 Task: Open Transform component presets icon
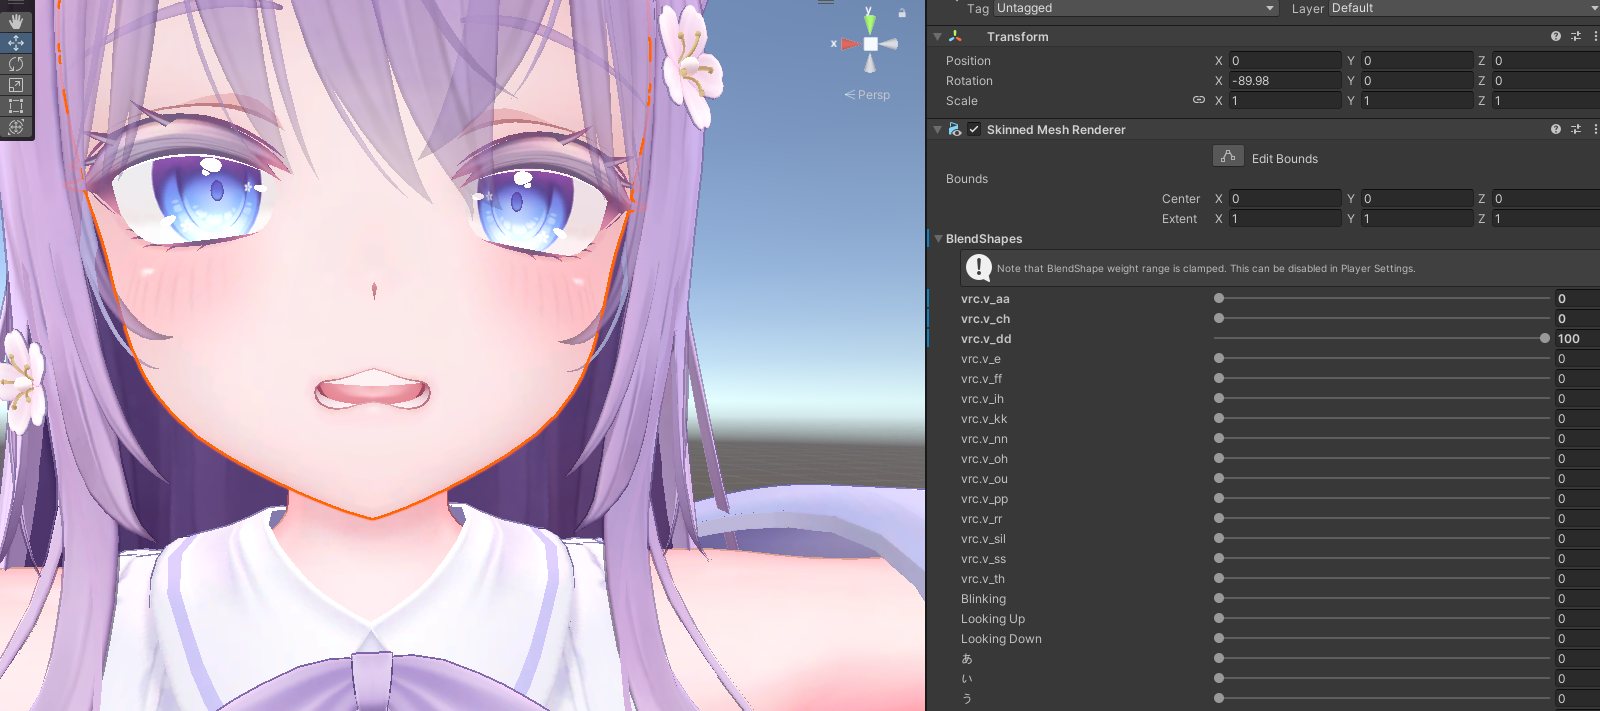pos(1576,36)
